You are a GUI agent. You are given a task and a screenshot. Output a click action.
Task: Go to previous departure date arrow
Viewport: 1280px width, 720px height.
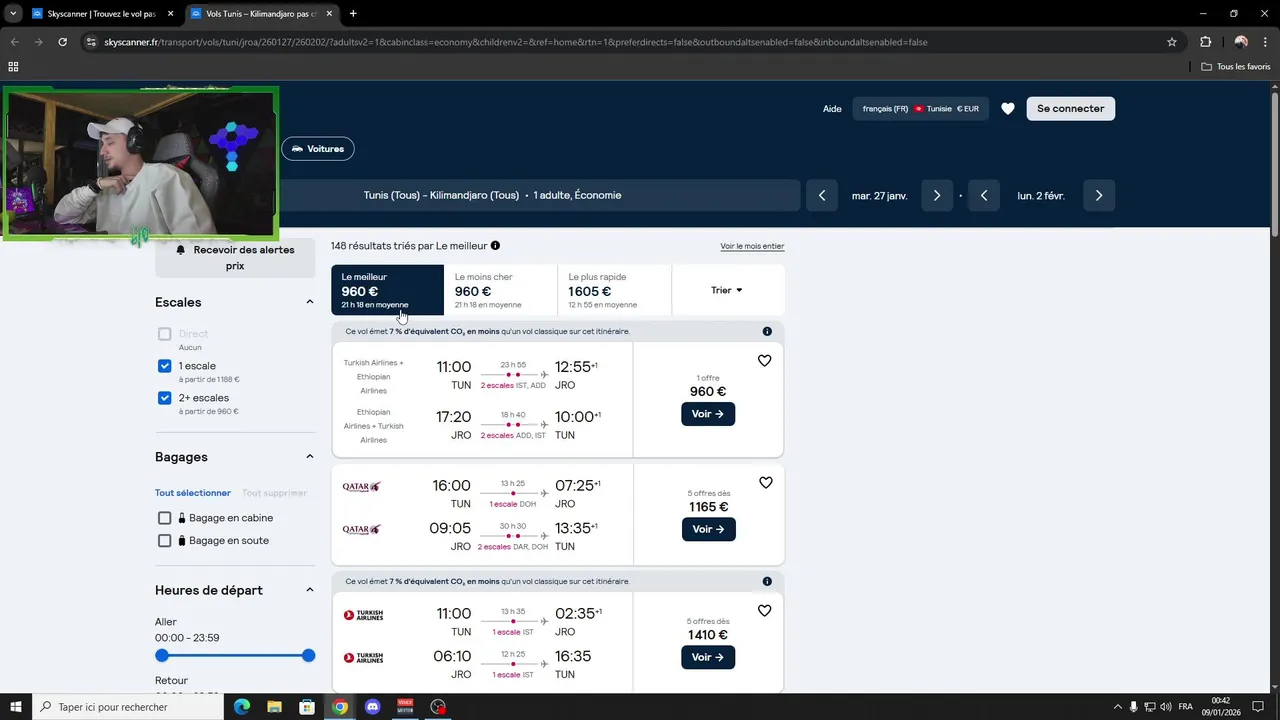pyautogui.click(x=822, y=196)
